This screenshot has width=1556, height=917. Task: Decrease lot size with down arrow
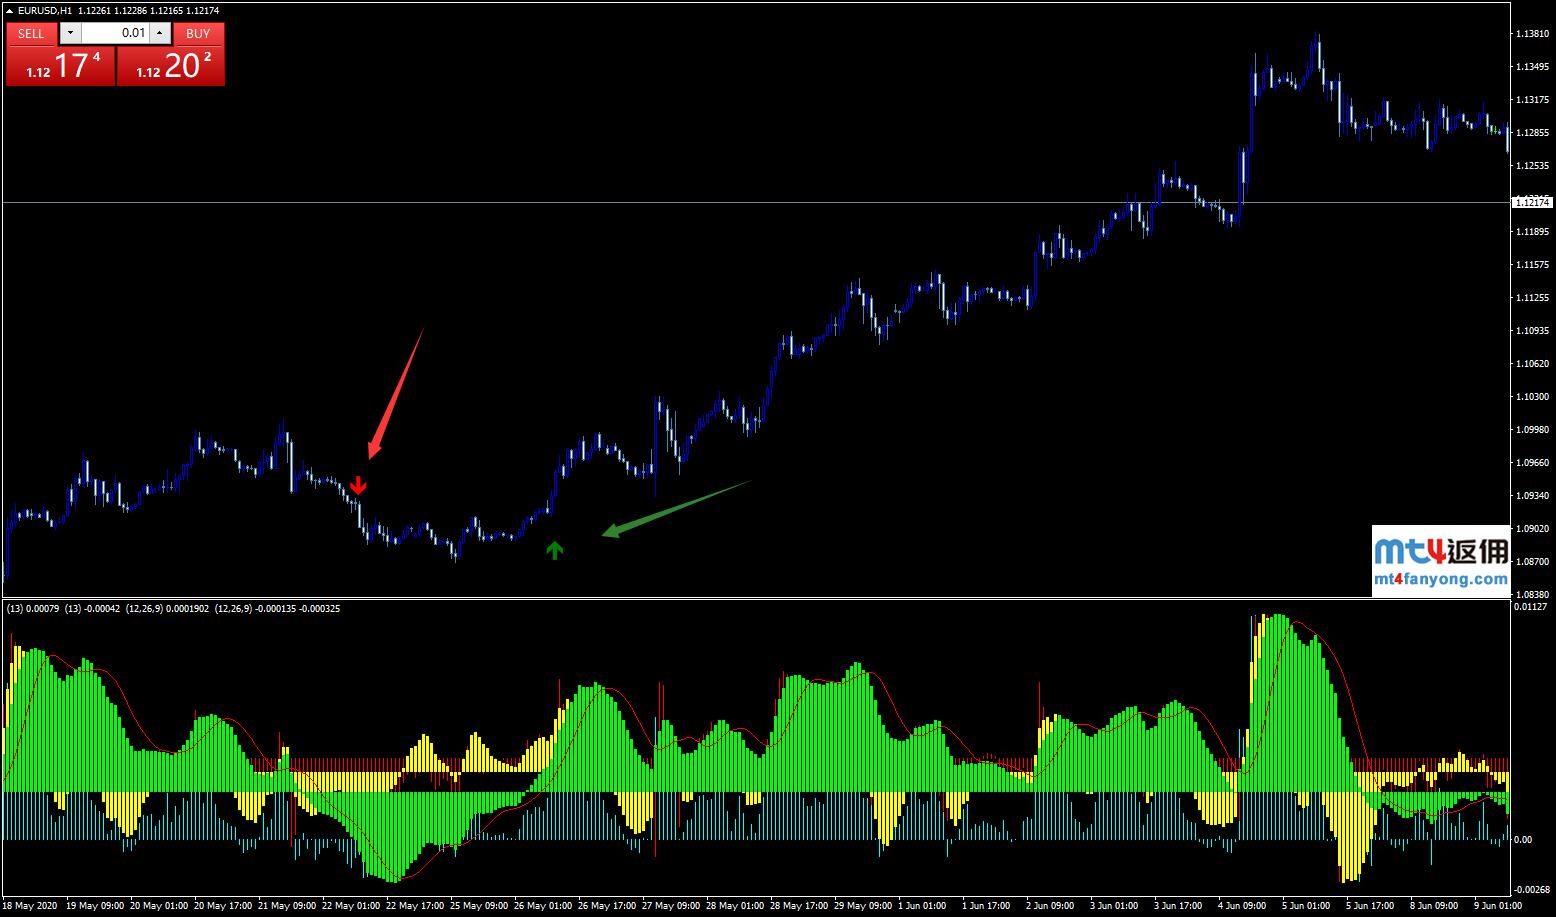click(70, 33)
